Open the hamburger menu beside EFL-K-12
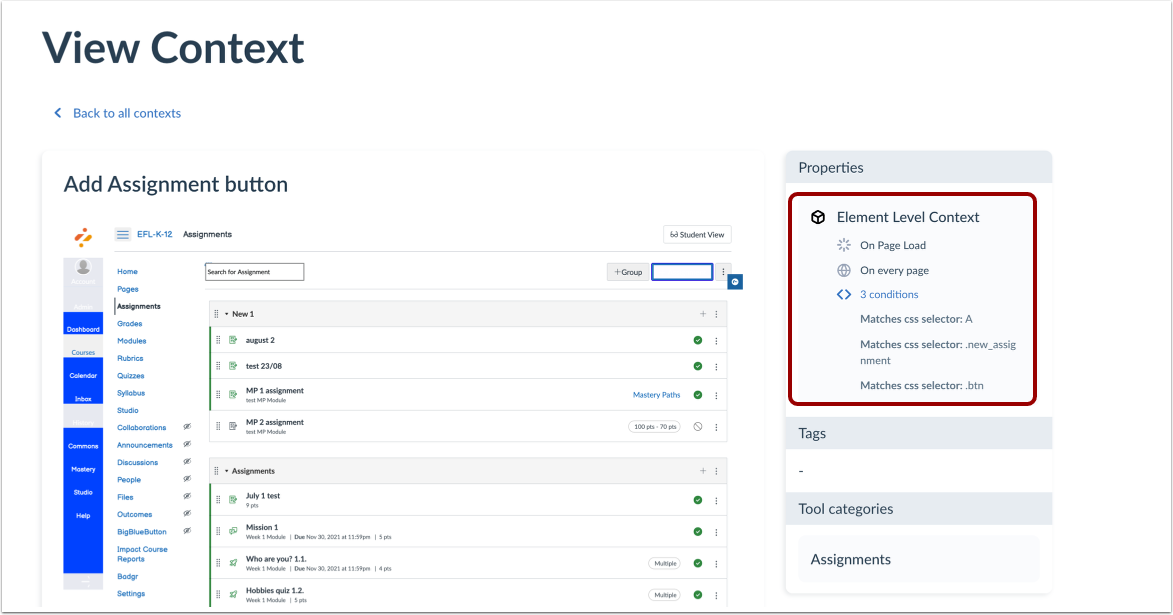 (x=123, y=234)
